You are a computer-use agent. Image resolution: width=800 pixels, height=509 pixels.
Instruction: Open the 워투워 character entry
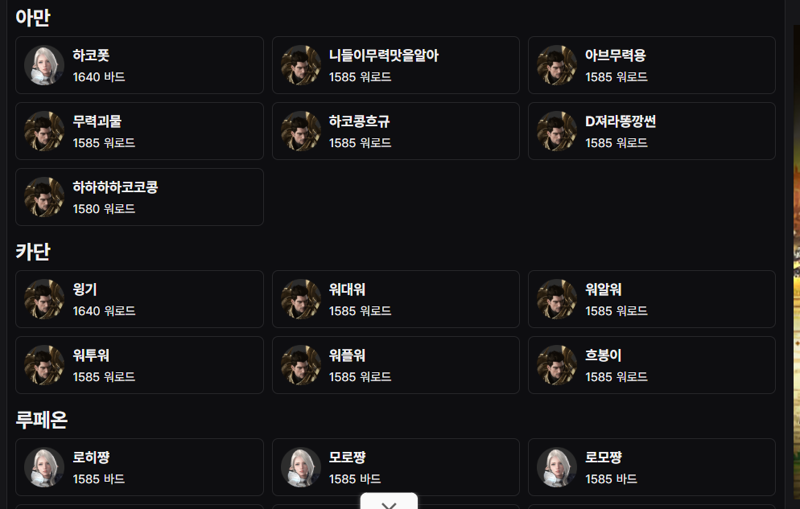tap(139, 365)
